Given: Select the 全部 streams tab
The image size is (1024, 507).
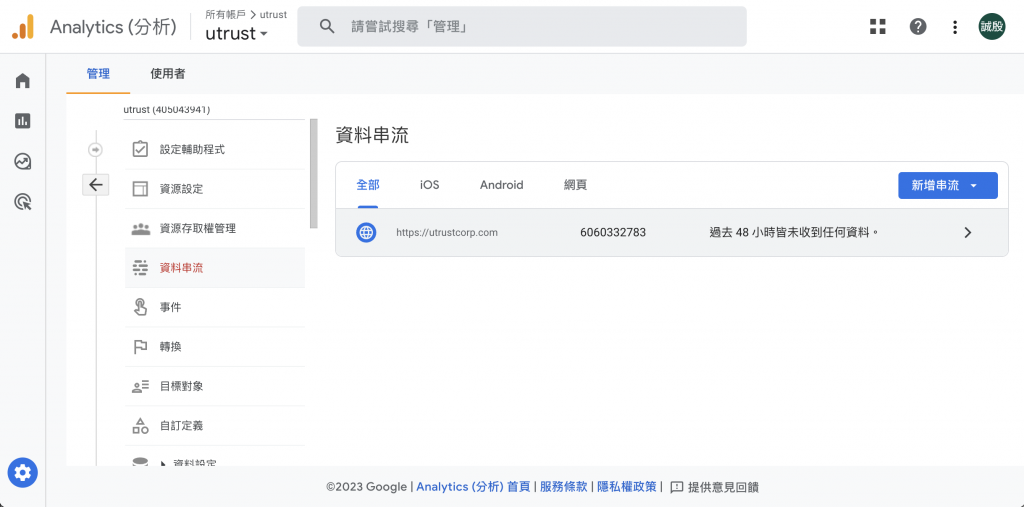Looking at the screenshot, I should pos(368,185).
